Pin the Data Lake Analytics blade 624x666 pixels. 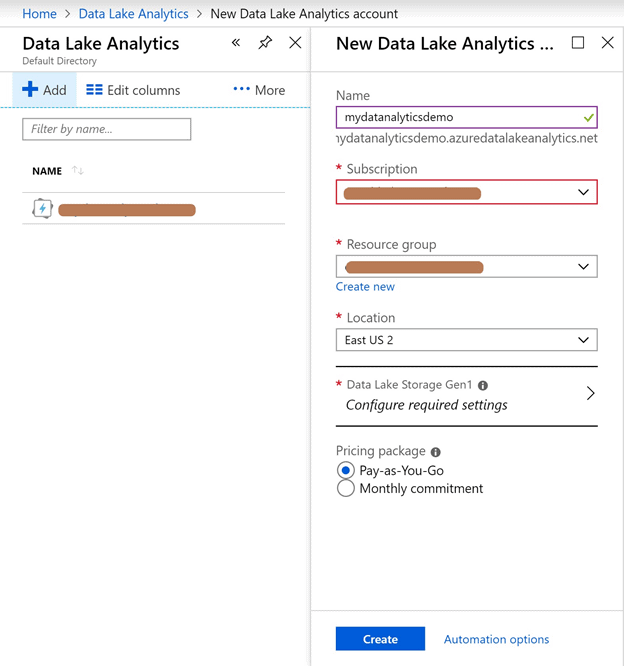(265, 42)
